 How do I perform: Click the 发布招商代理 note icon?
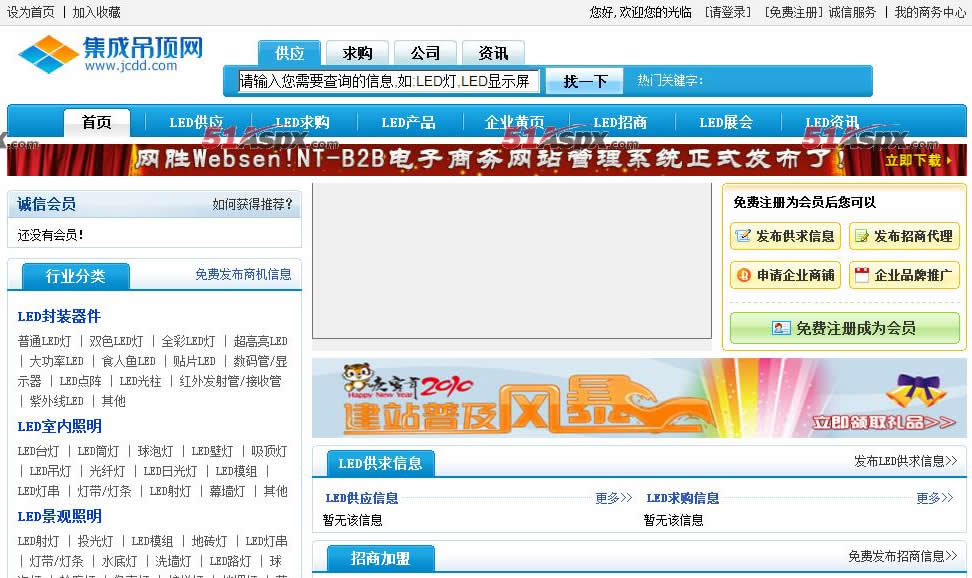click(862, 236)
